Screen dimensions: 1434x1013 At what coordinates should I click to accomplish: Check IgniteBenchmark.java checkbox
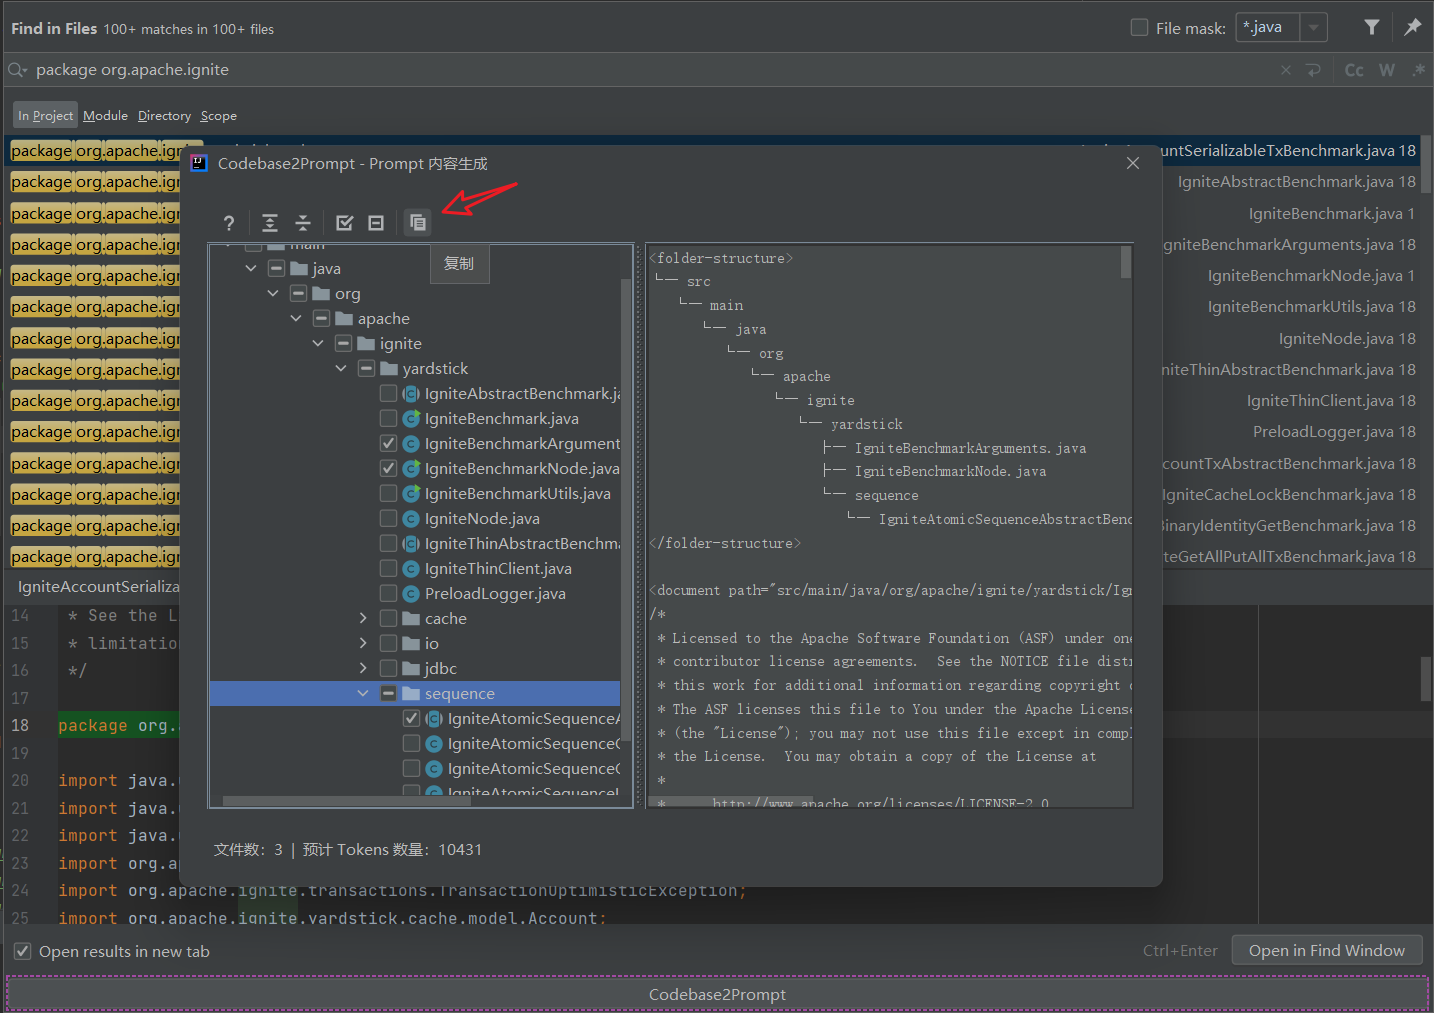388,418
